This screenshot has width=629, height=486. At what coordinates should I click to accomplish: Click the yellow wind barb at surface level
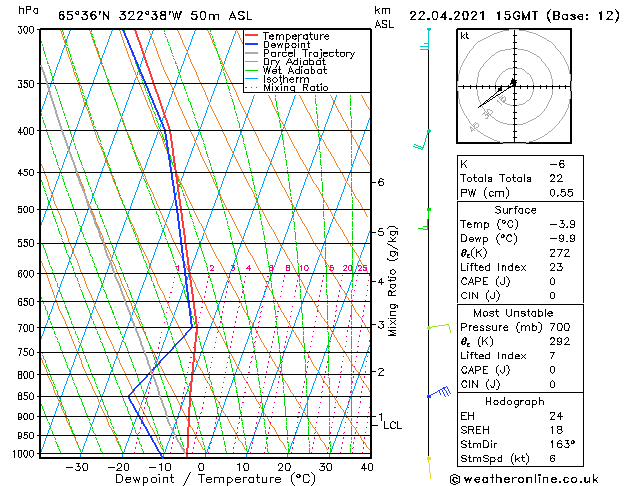pyautogui.click(x=429, y=468)
